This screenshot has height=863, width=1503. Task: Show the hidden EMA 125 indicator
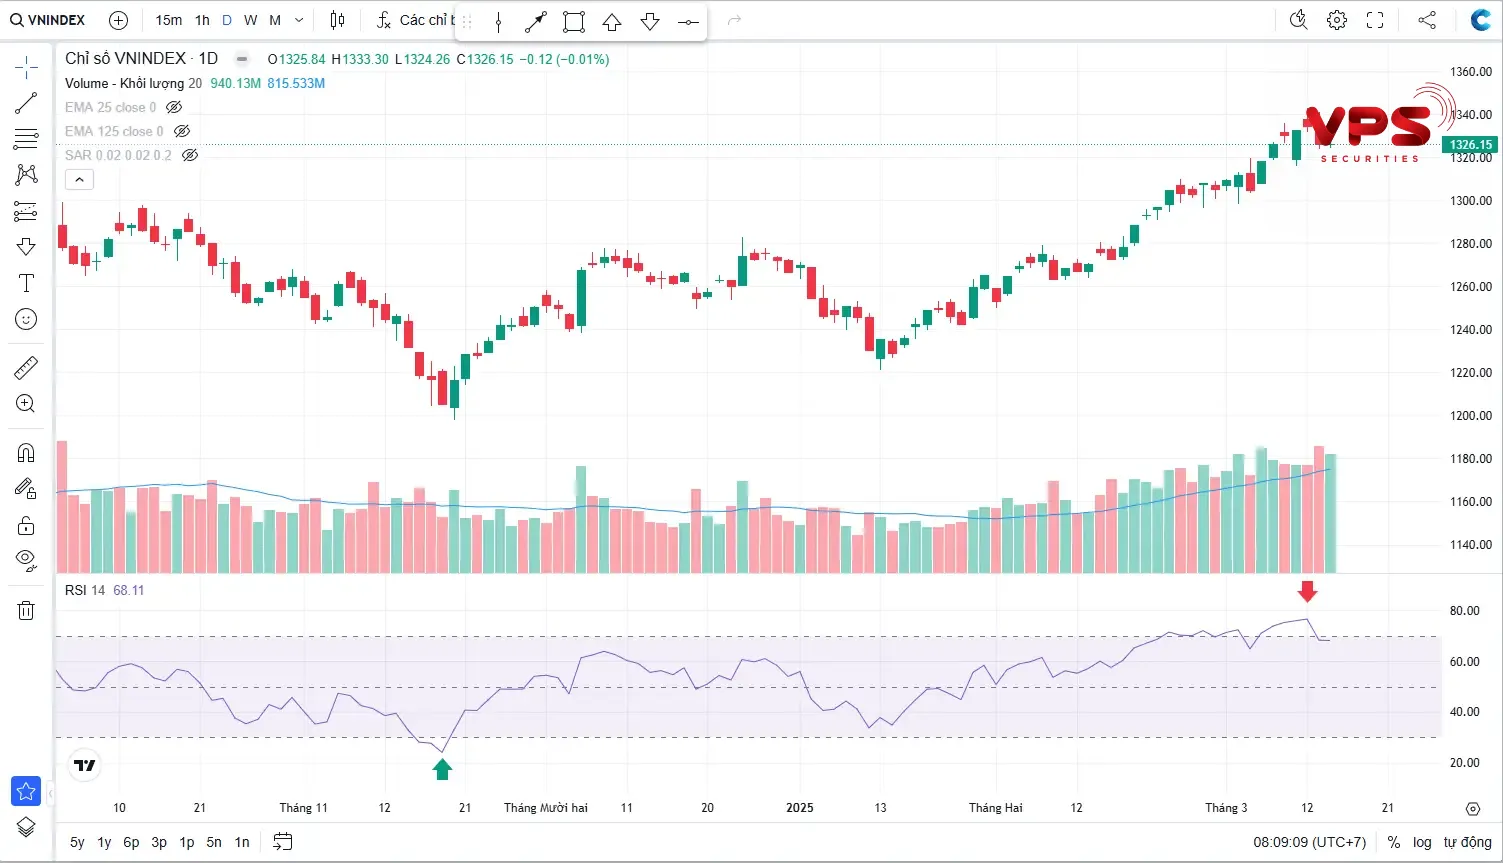(x=182, y=131)
